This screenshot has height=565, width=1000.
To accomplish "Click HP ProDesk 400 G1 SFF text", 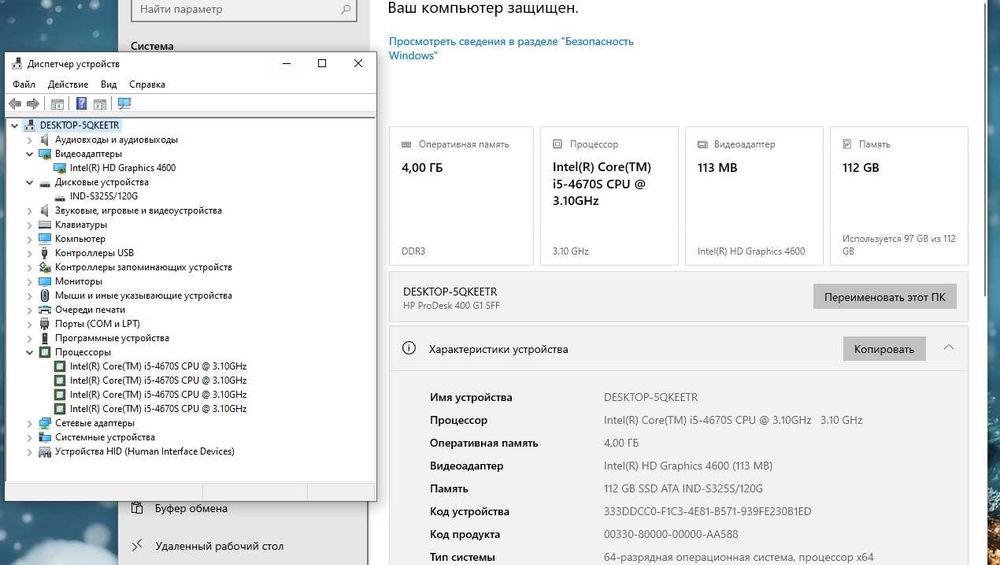I will [451, 305].
